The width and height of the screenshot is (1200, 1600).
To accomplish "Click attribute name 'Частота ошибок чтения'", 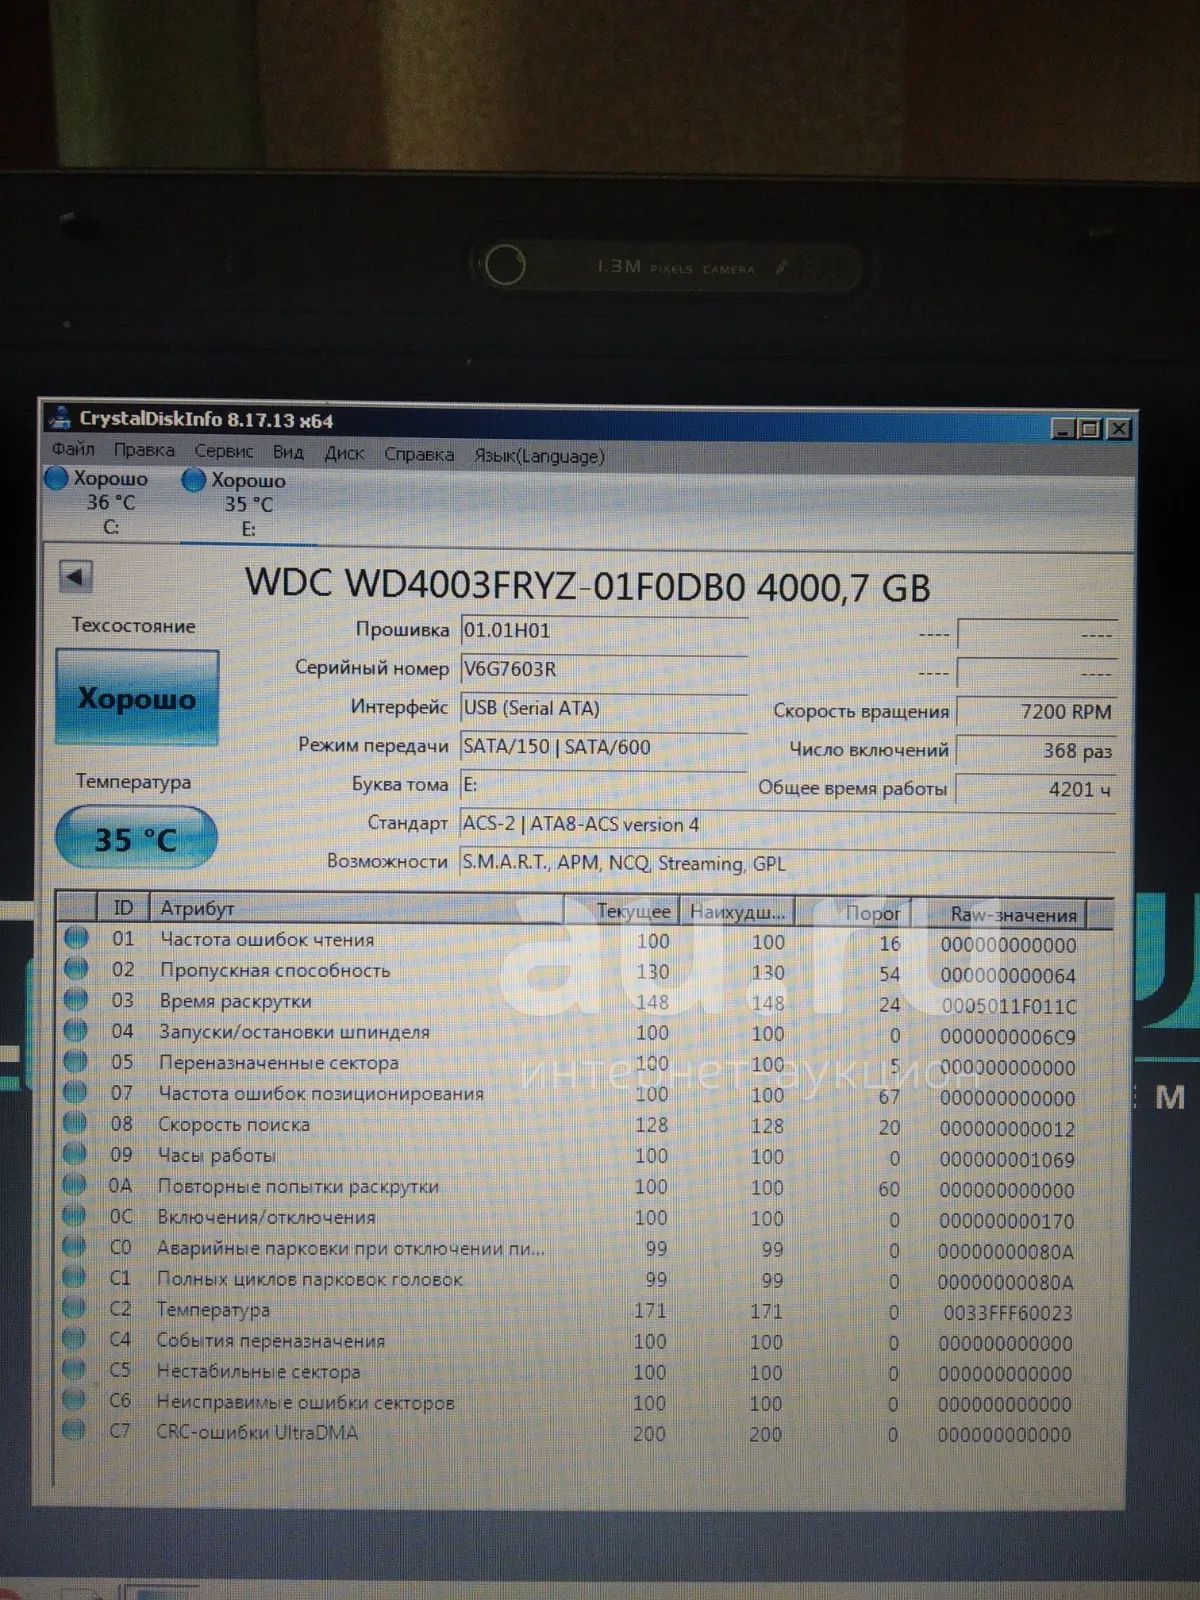I will point(267,940).
